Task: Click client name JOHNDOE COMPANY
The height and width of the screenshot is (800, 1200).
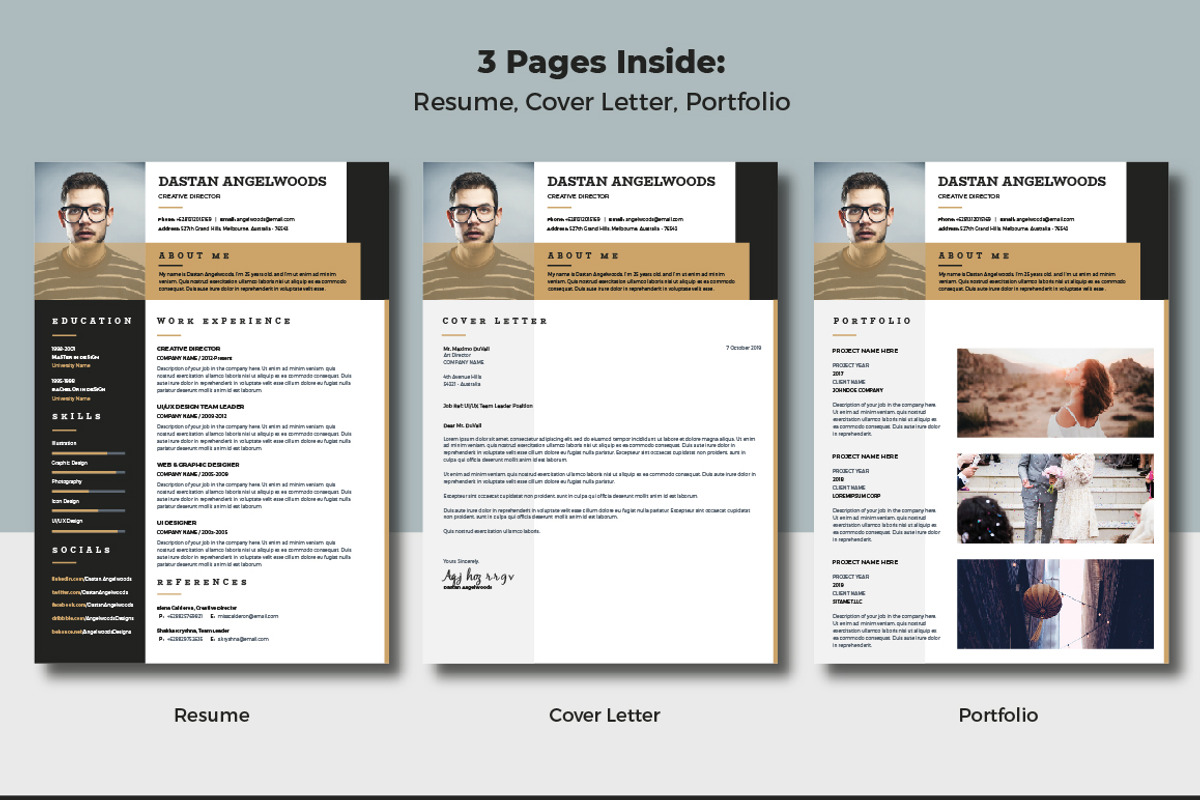Action: (x=858, y=390)
